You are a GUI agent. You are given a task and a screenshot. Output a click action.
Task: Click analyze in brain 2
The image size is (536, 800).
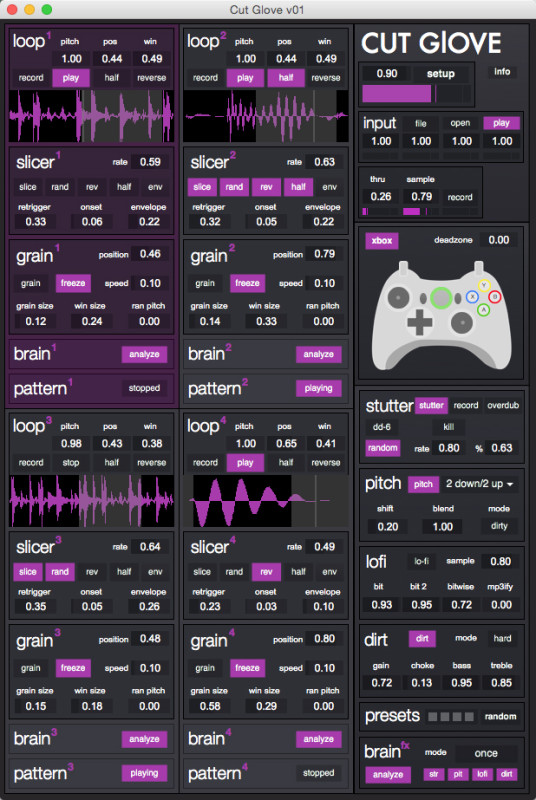pyautogui.click(x=319, y=354)
